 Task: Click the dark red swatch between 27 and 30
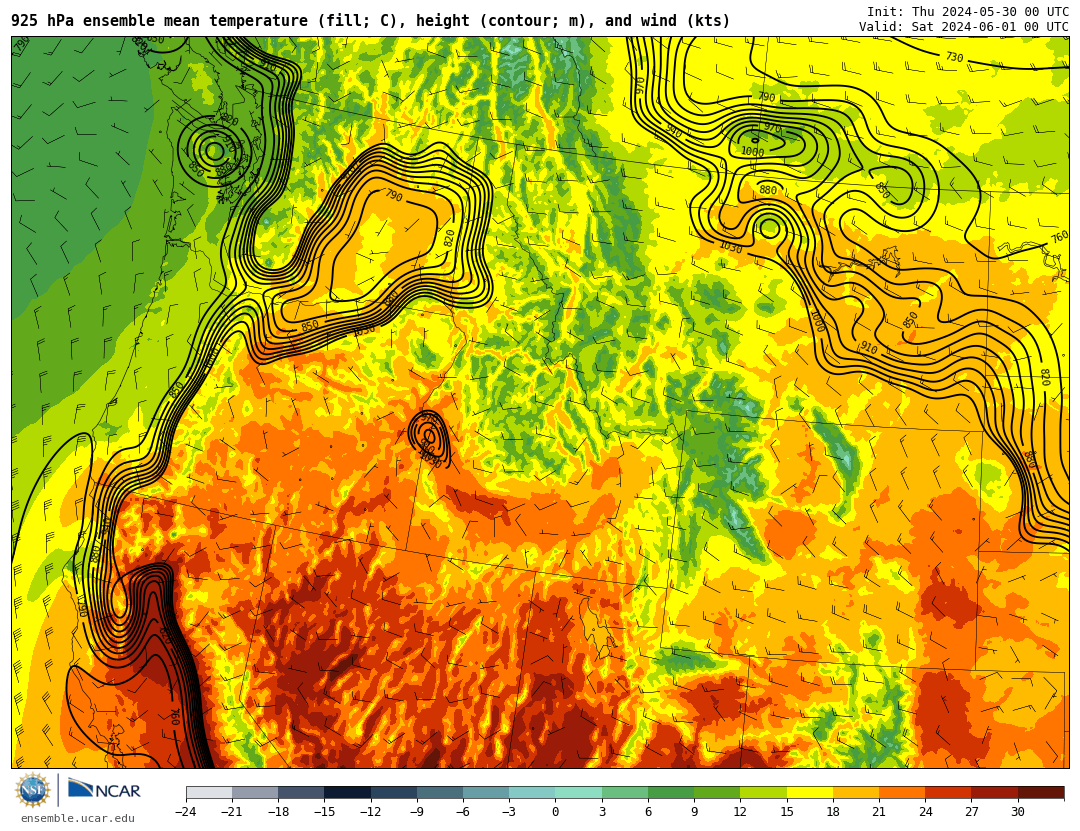pyautogui.click(x=995, y=792)
